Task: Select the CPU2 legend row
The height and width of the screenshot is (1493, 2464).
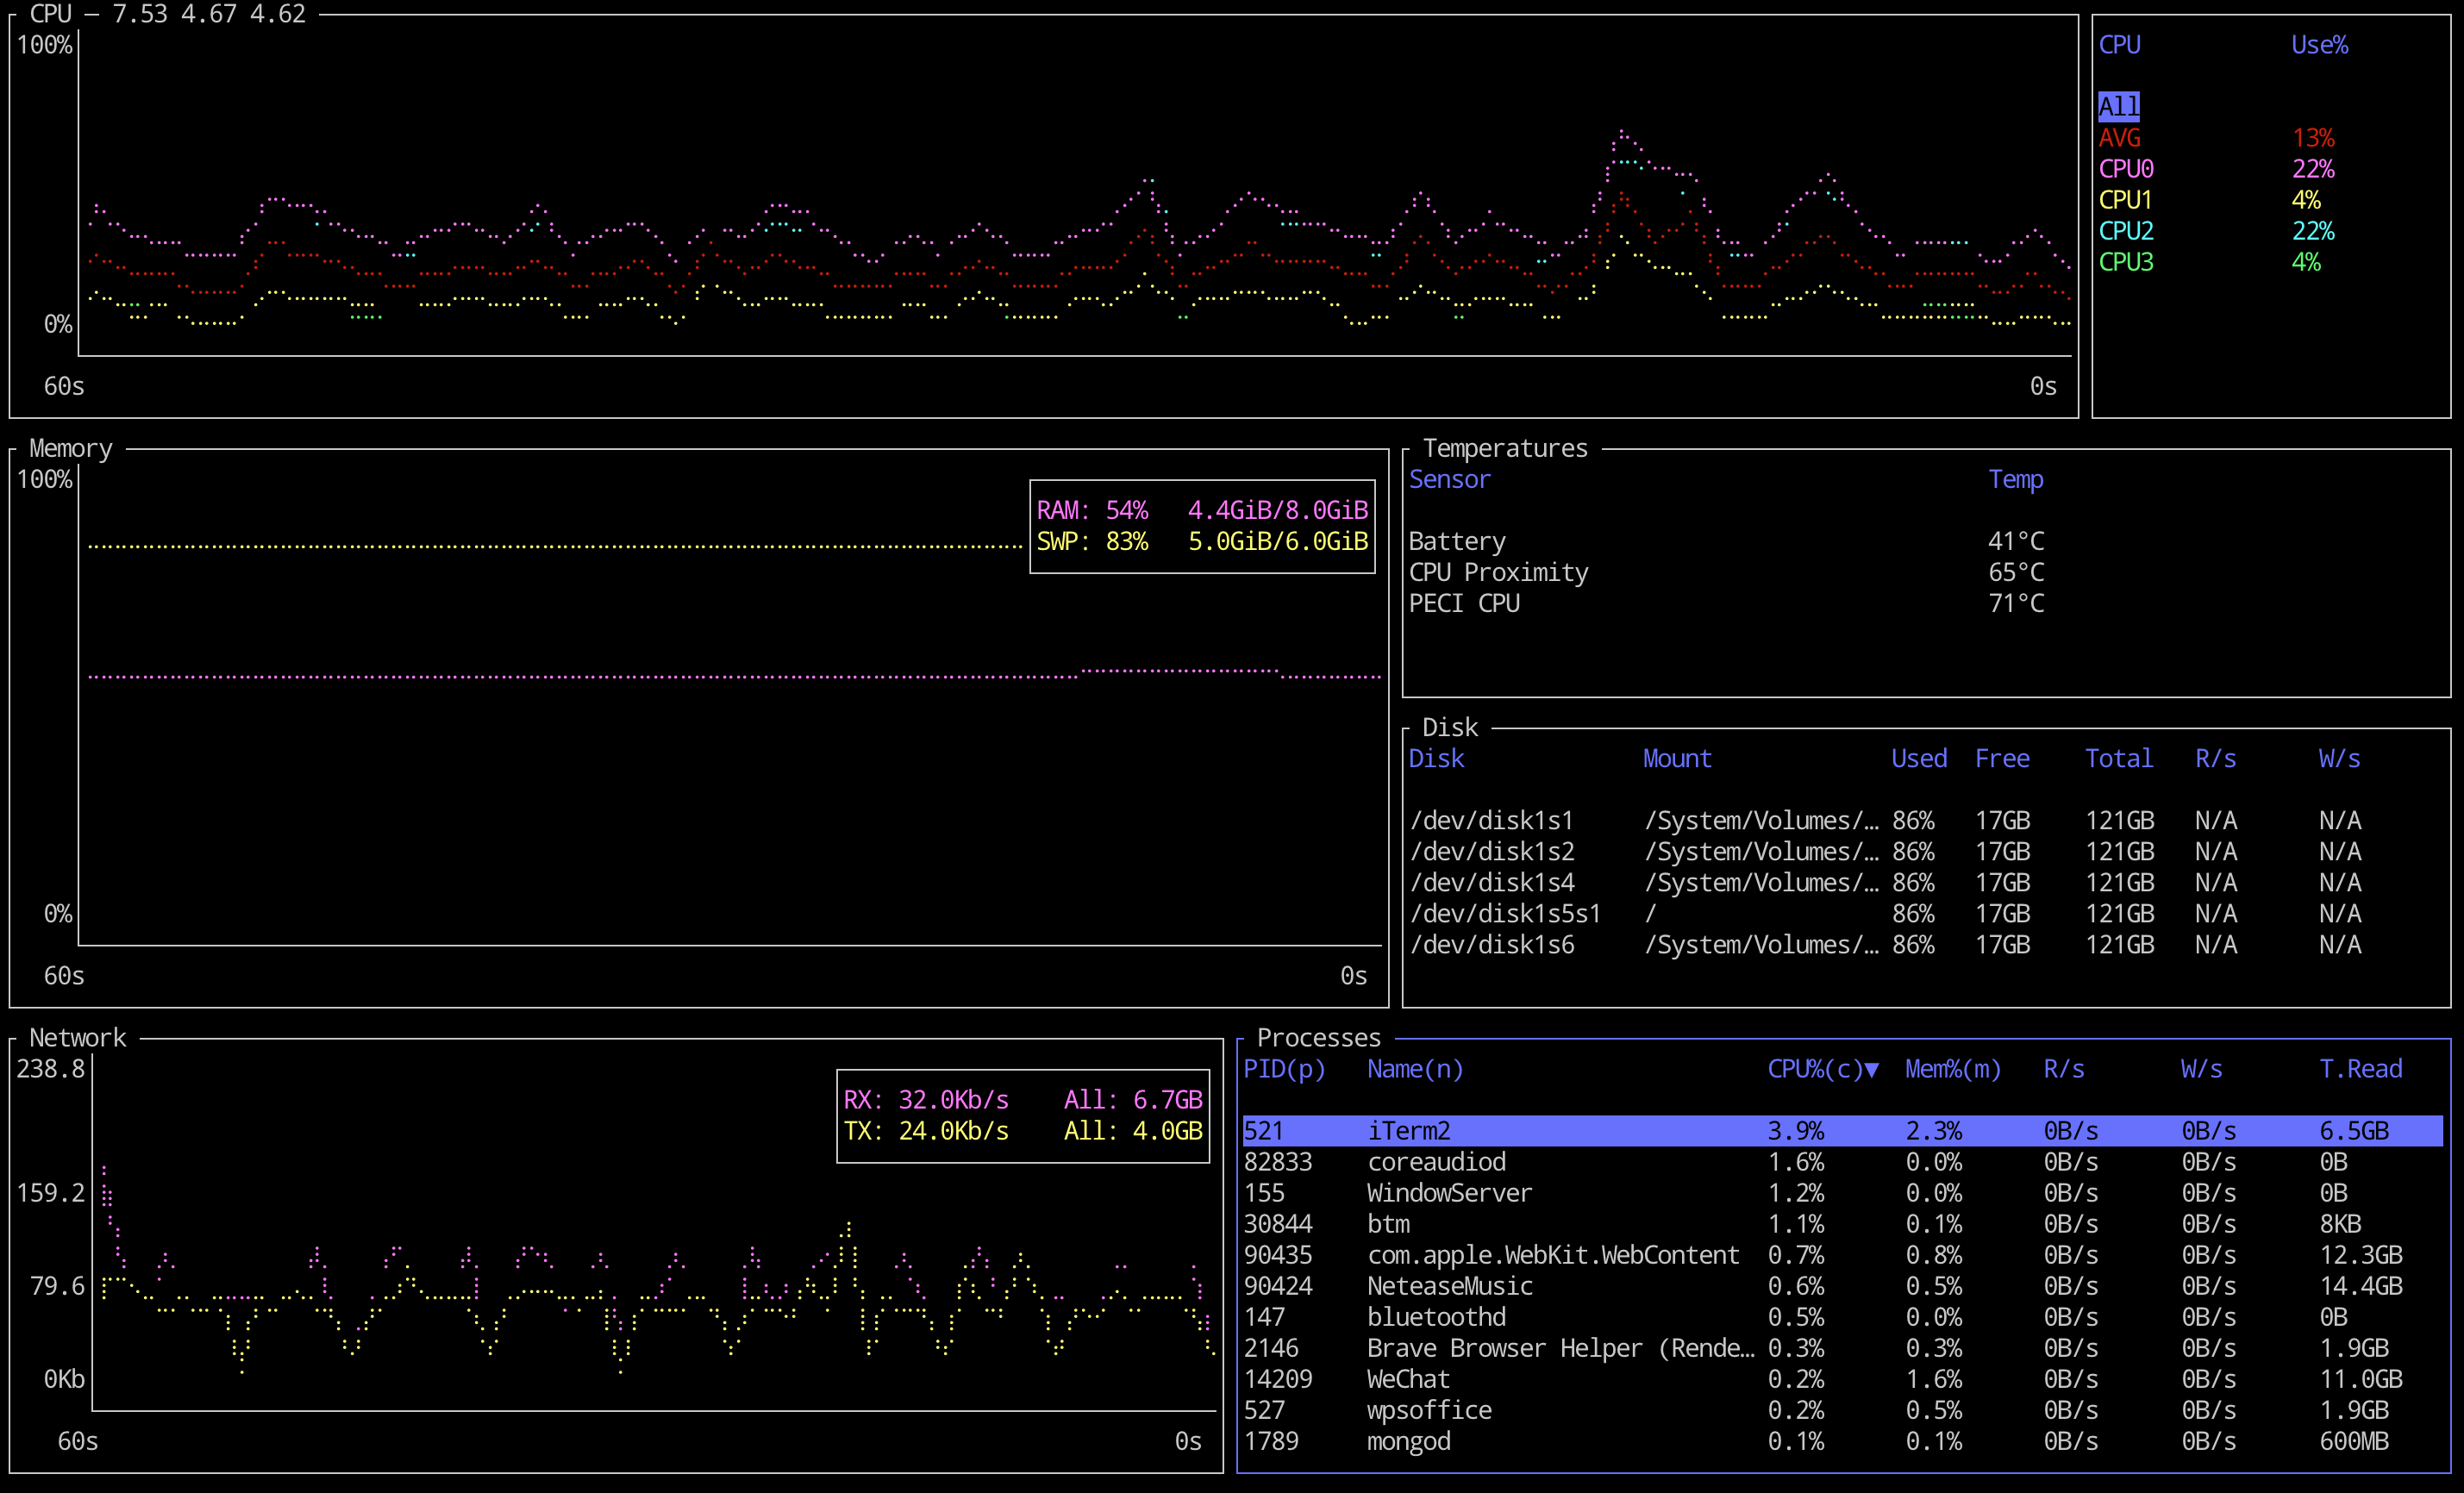Action: pos(2125,231)
